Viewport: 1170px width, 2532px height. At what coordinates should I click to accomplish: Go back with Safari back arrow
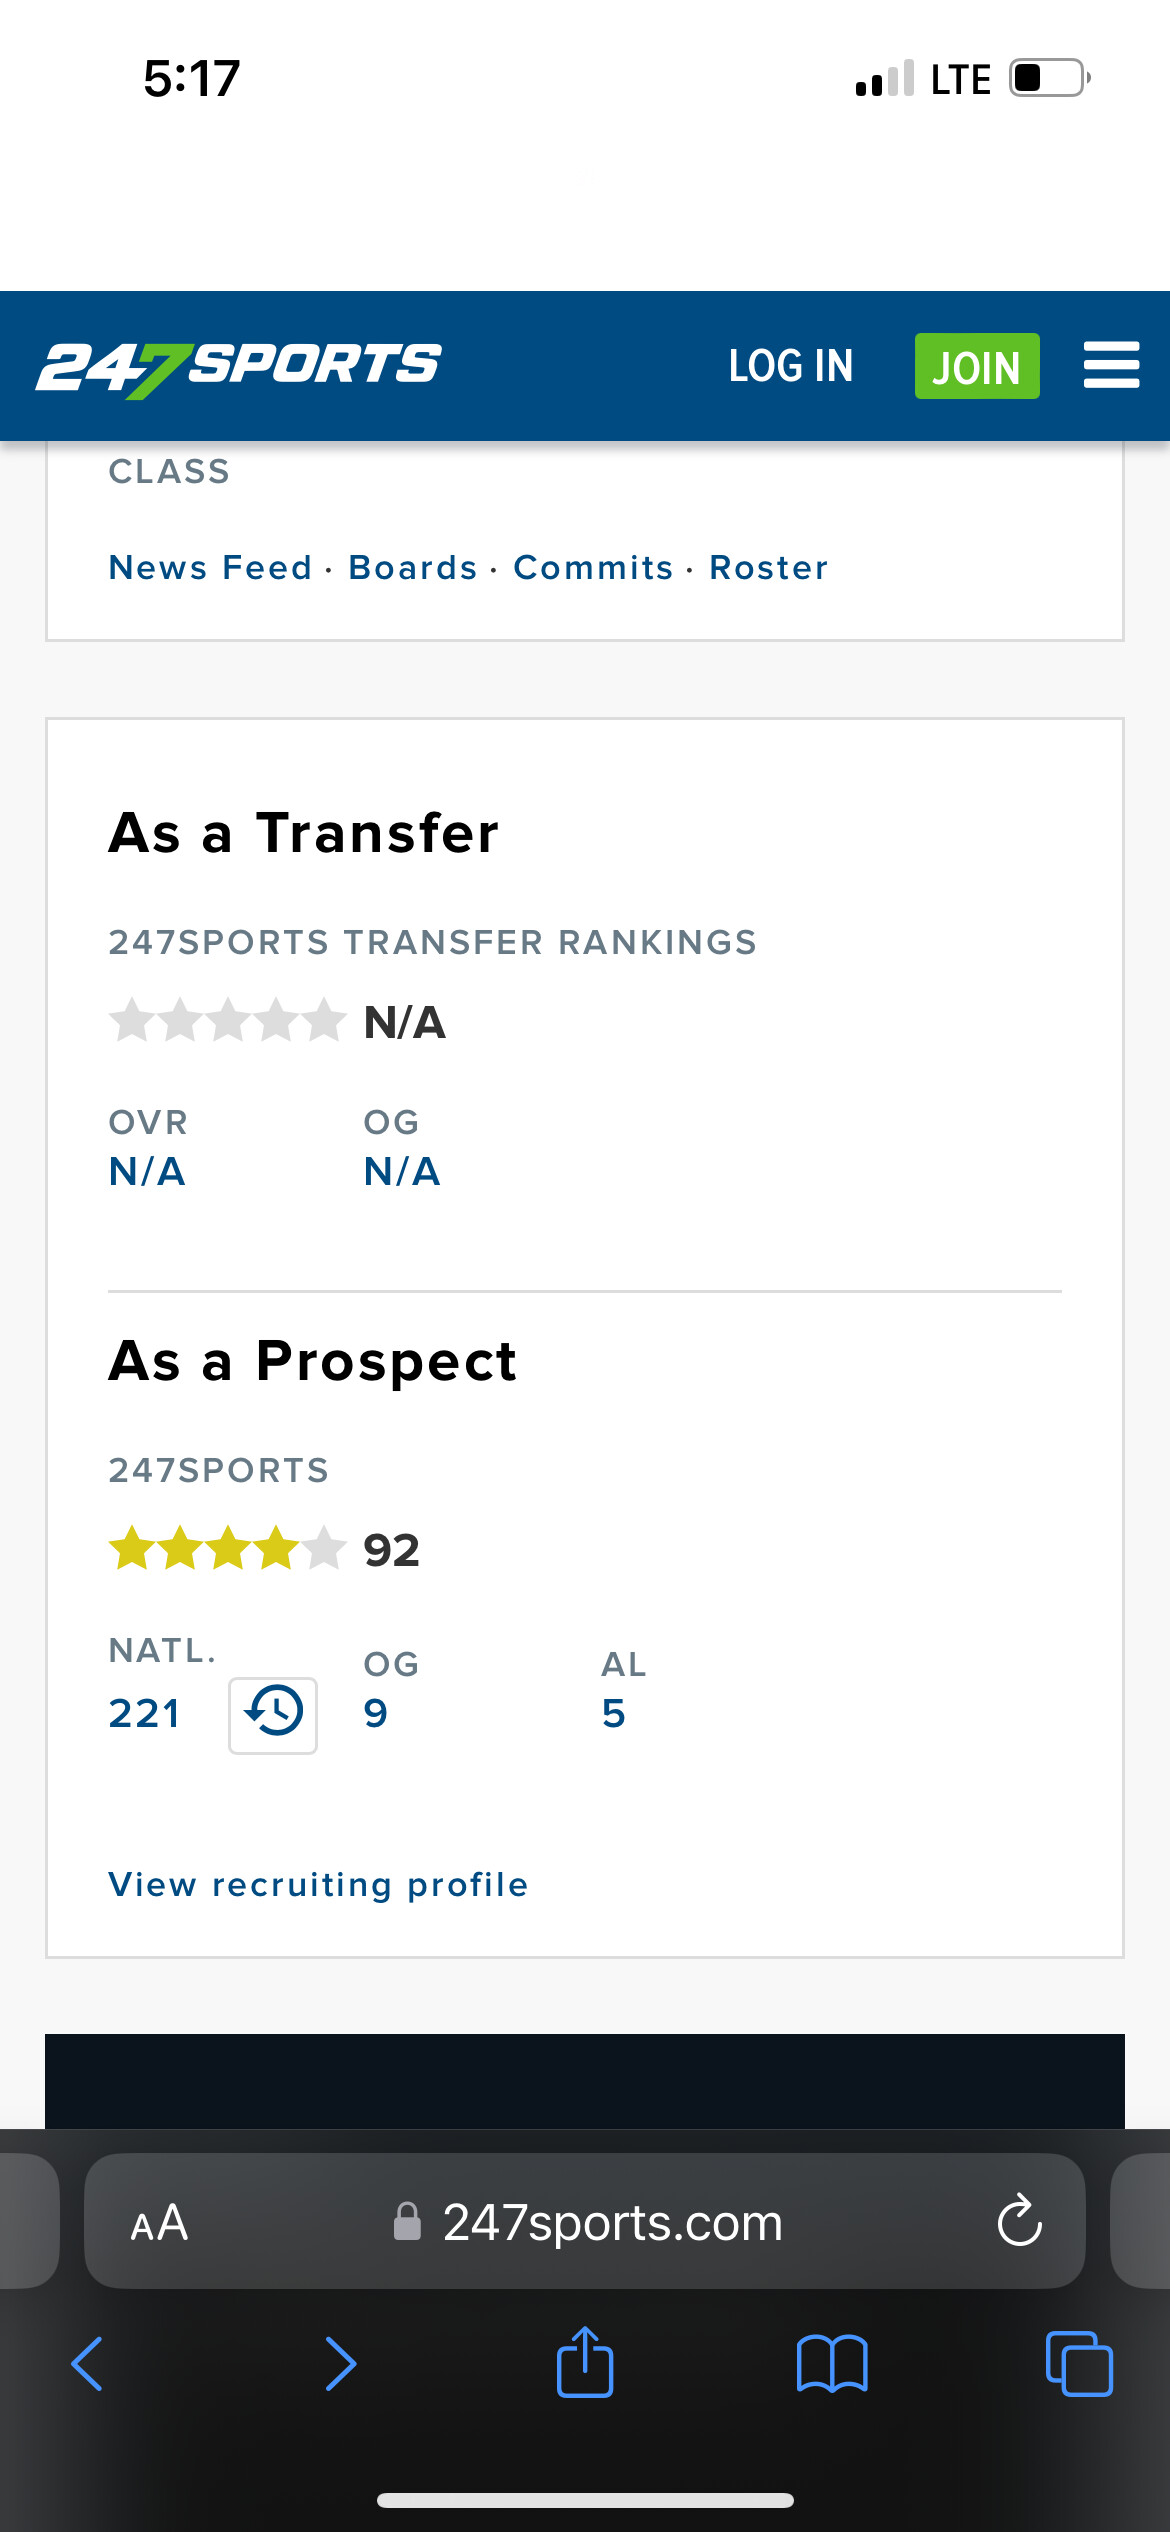[x=87, y=2364]
